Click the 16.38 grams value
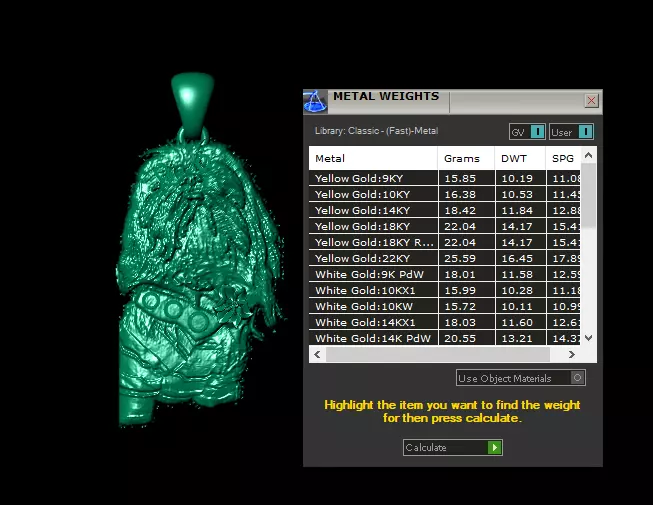Viewport: 653px width, 505px height. (460, 194)
